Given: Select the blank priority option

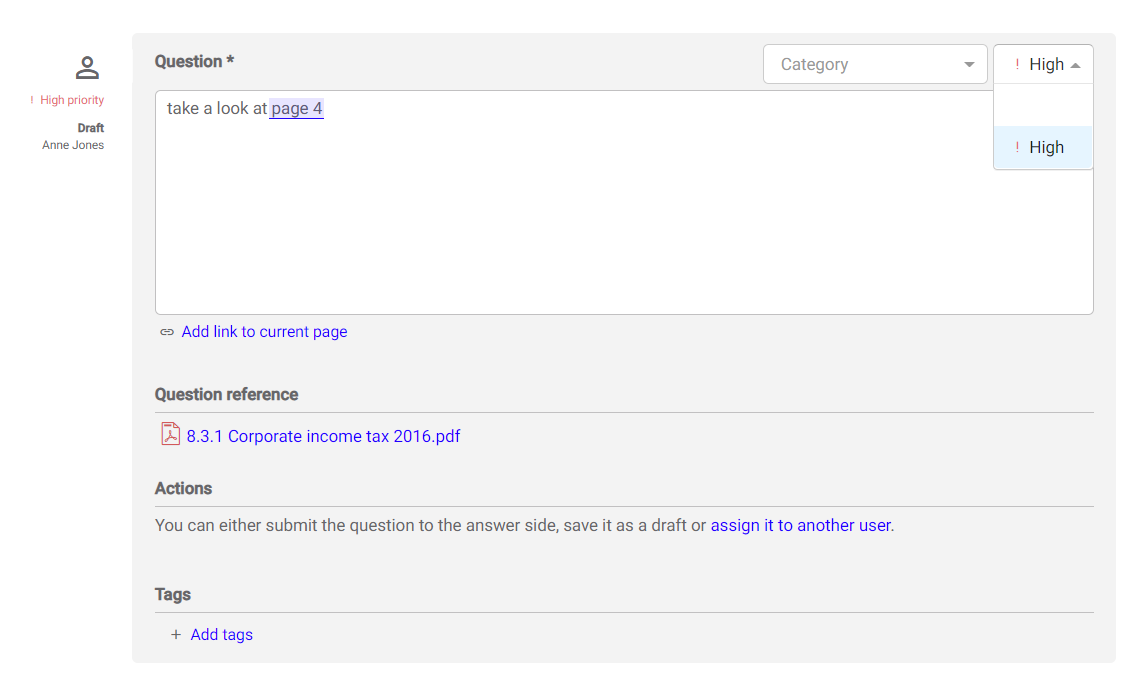Looking at the screenshot, I should [x=1043, y=105].
